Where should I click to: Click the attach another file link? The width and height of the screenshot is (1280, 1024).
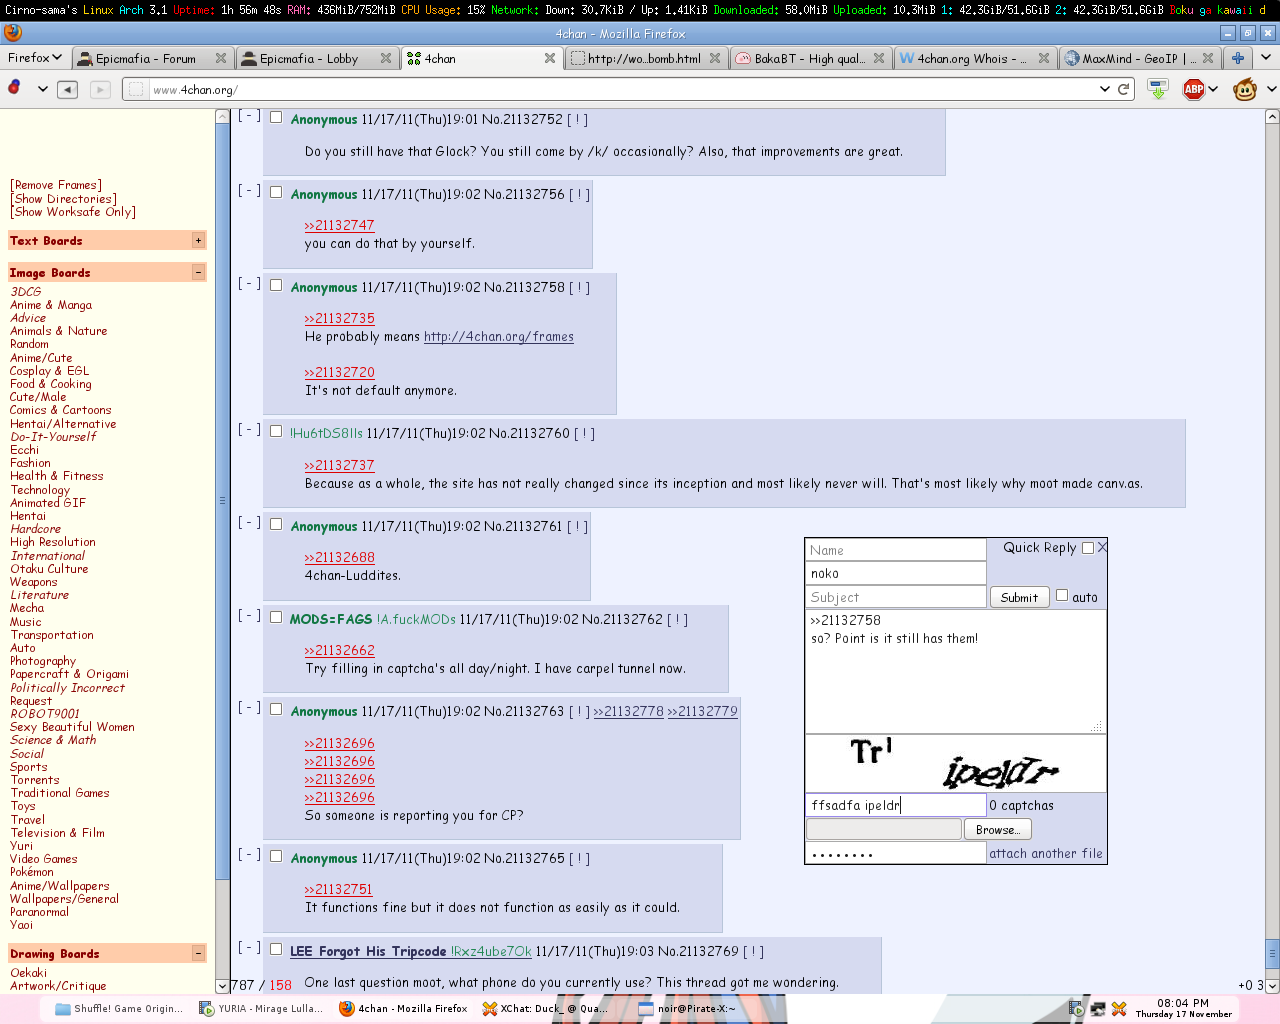pos(1046,853)
